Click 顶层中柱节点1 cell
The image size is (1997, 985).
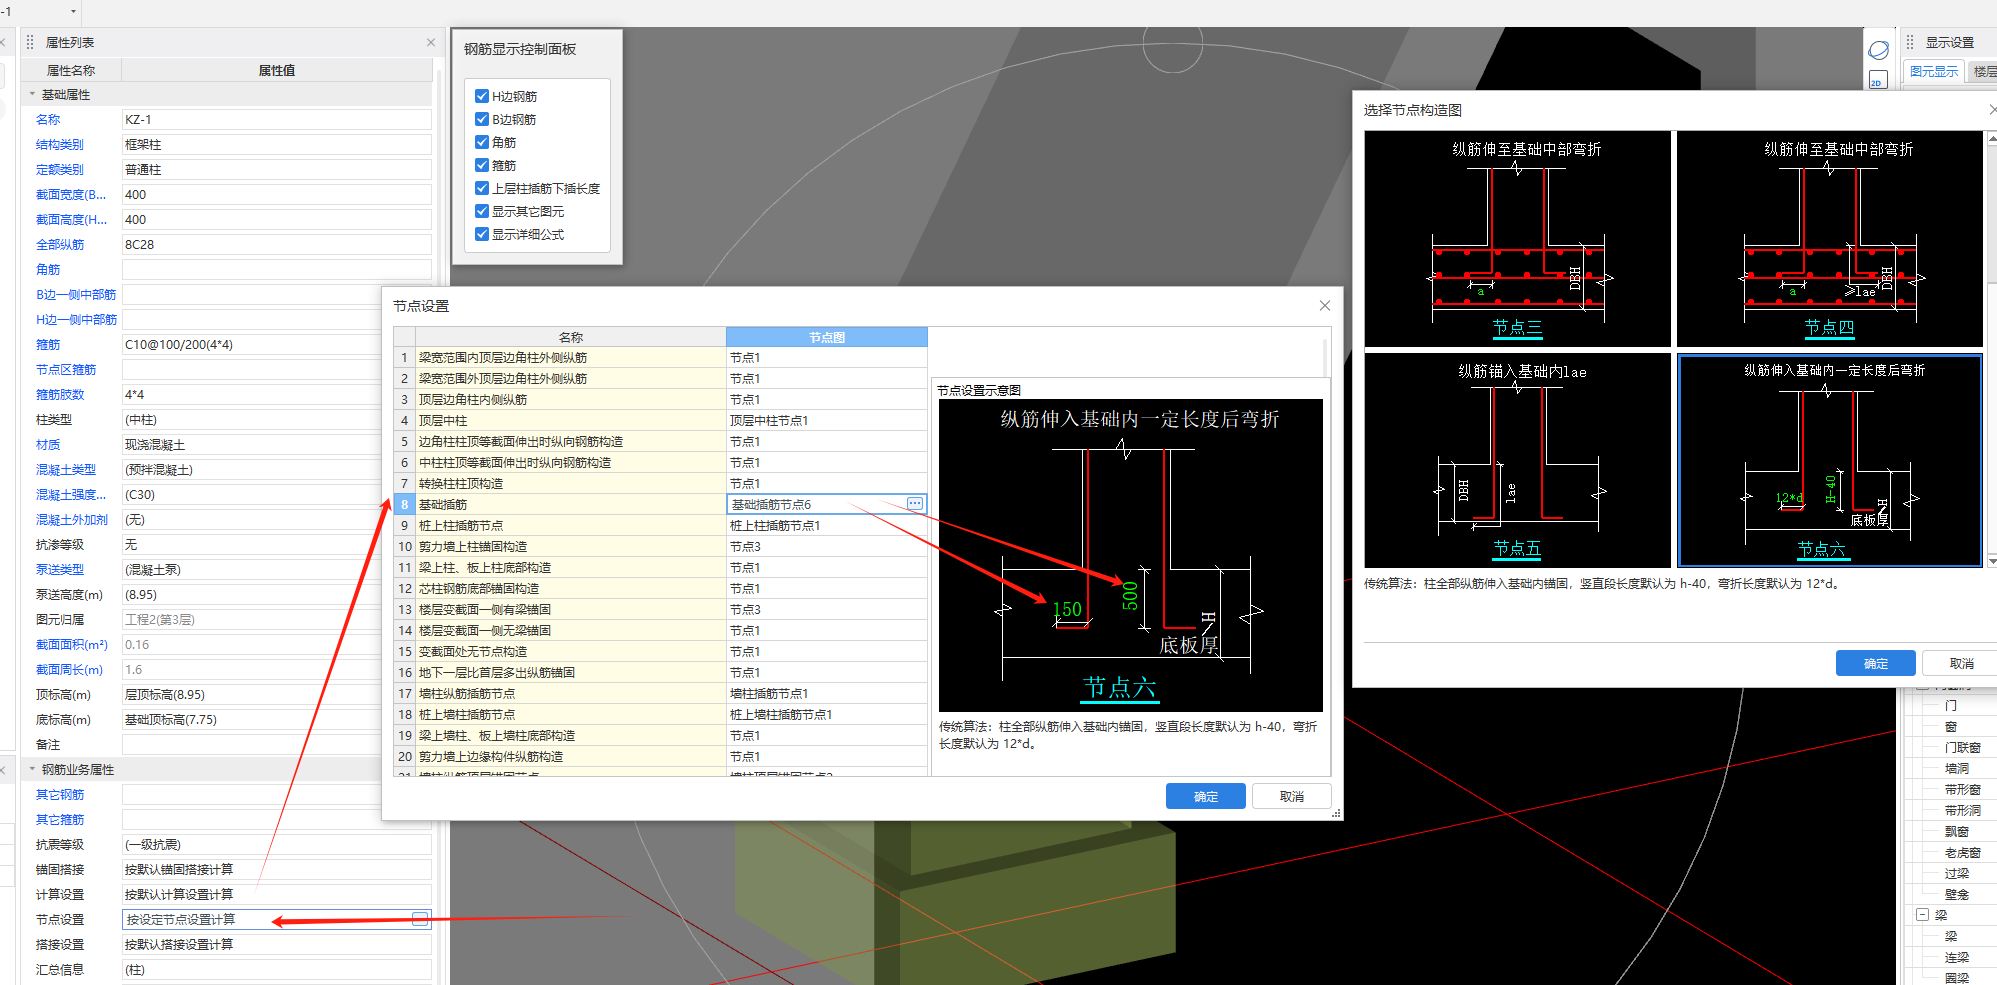(827, 420)
